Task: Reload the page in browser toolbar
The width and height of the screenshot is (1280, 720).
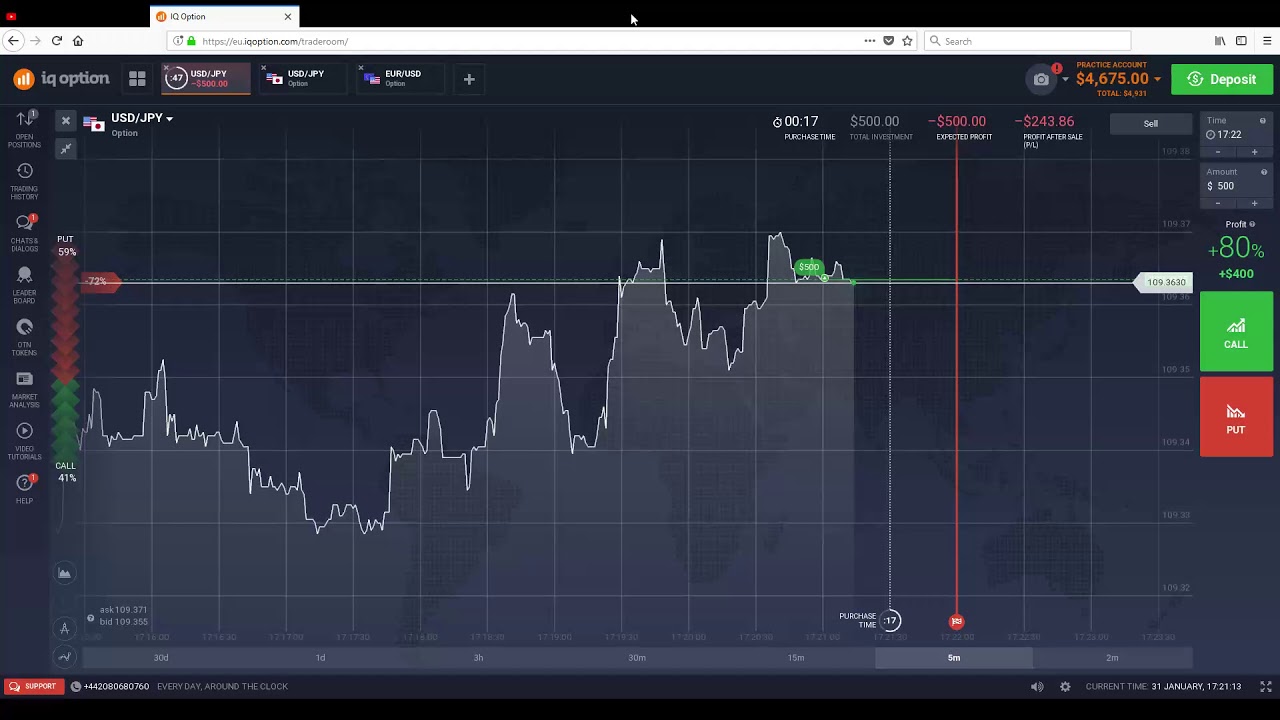Action: click(57, 41)
